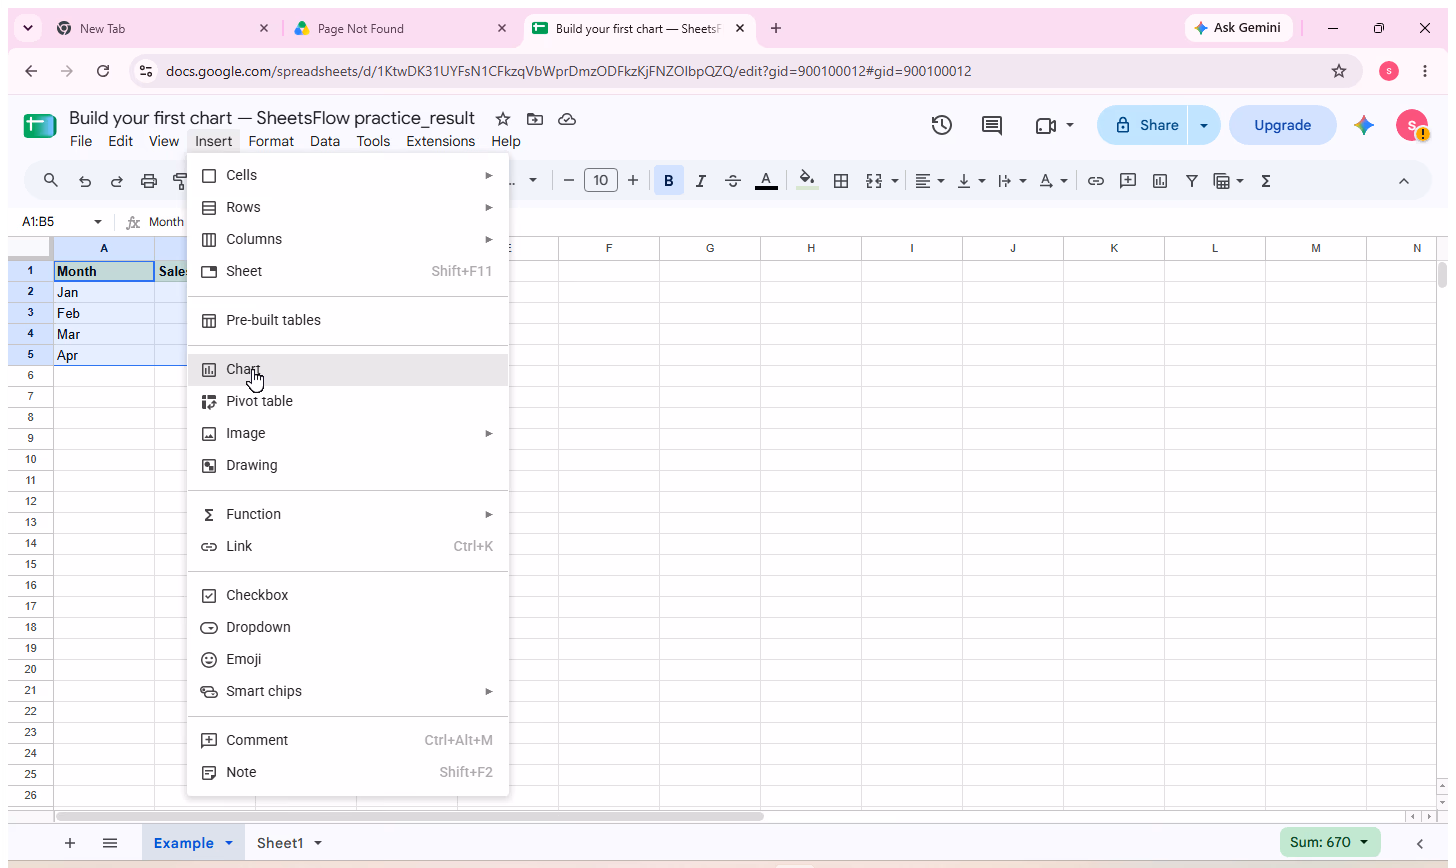Choose Pivot table from Insert menu
Image resolution: width=1456 pixels, height=868 pixels.
(x=348, y=401)
